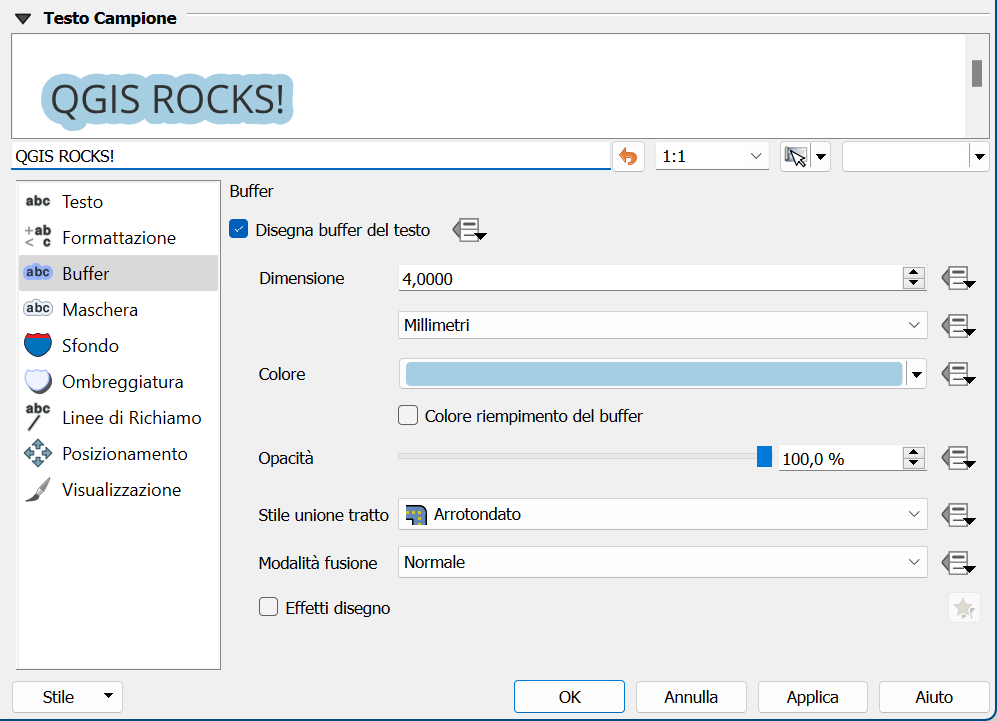997x721 pixels.
Task: Open data-defined override for Millimetri units
Action: point(958,326)
